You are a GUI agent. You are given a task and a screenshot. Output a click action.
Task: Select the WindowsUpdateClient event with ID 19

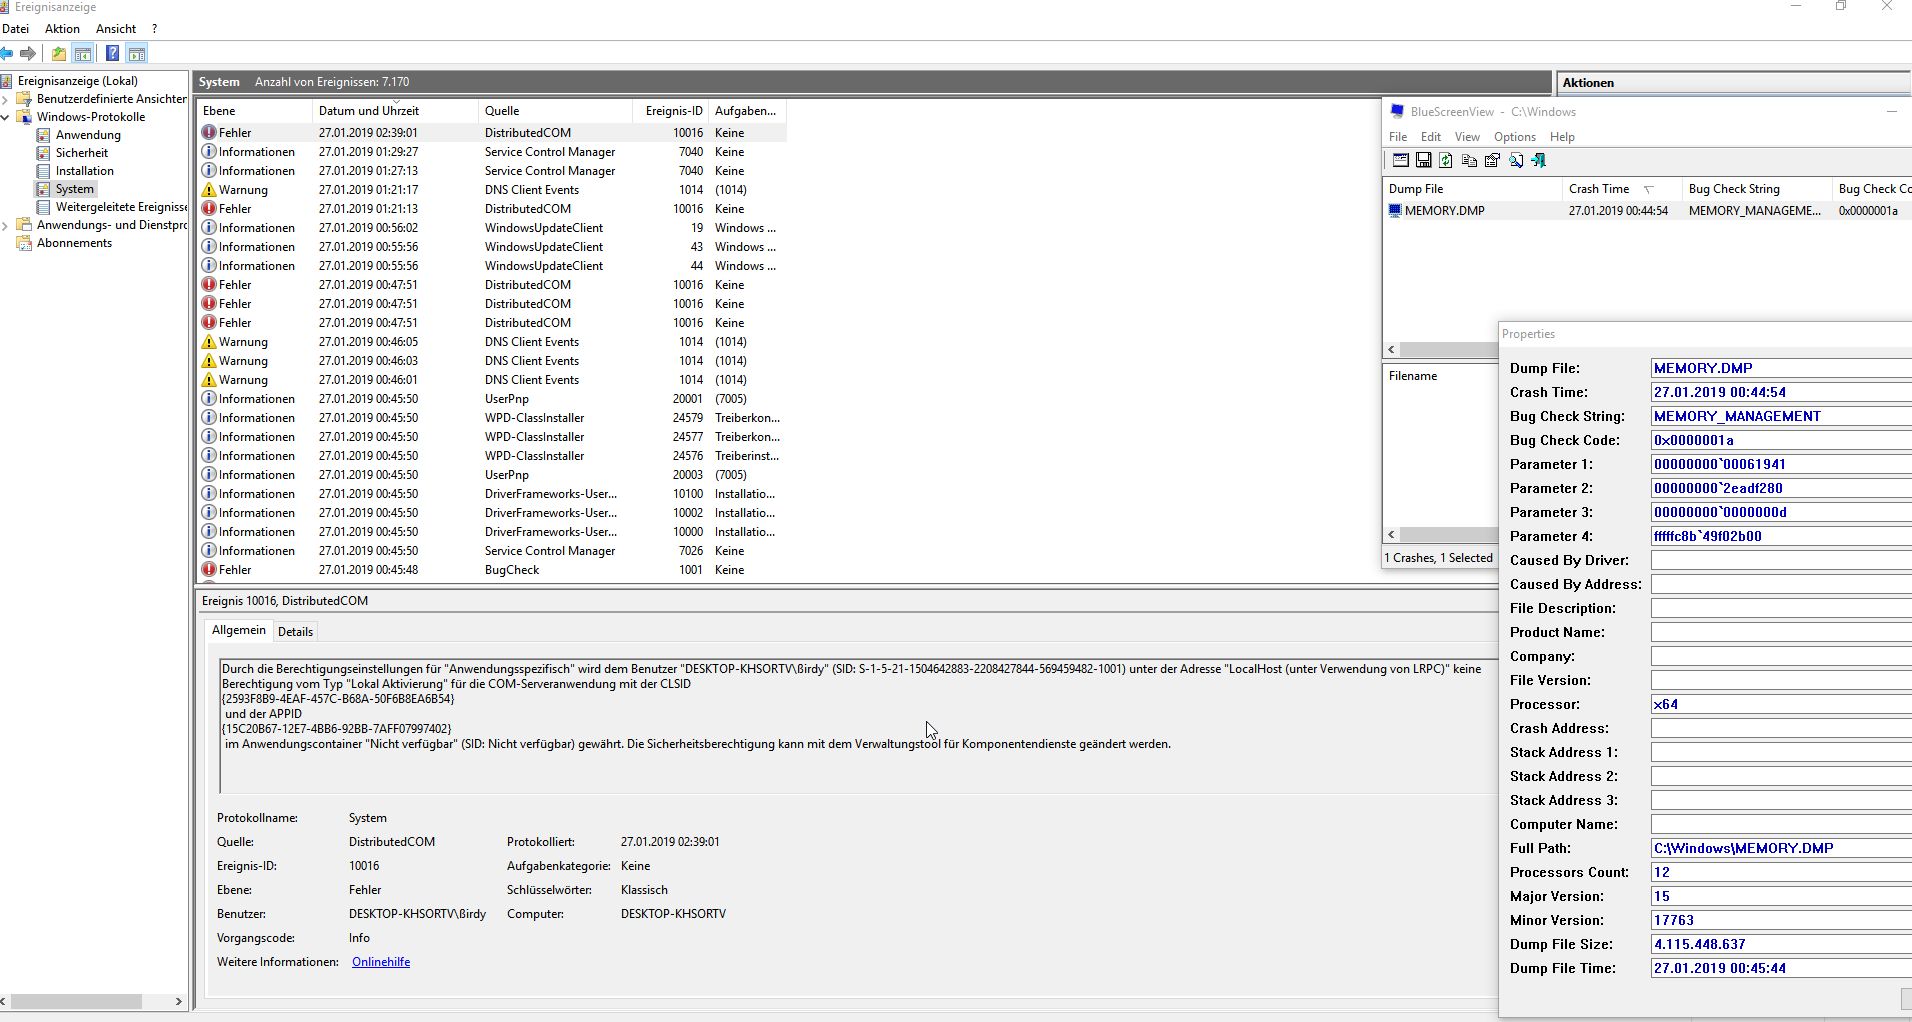tap(492, 228)
